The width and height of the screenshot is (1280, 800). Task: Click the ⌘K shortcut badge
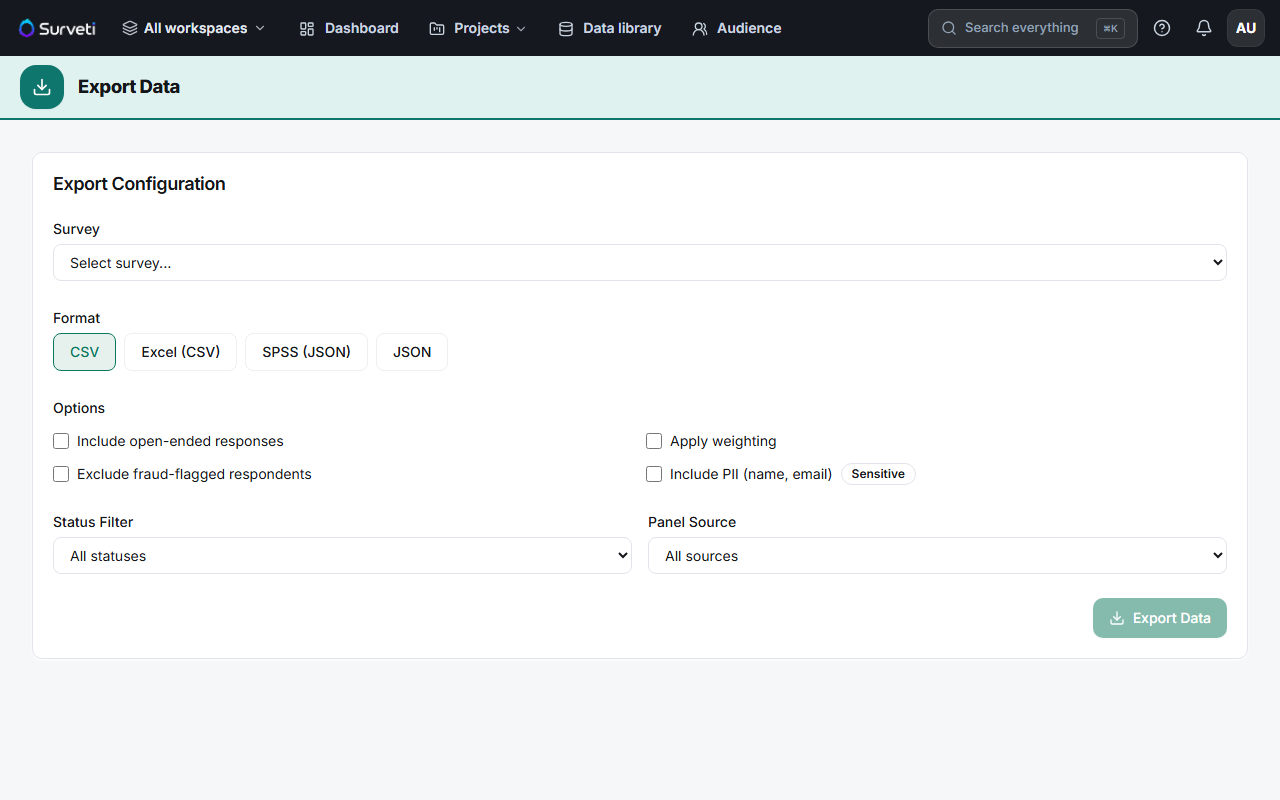[1110, 28]
